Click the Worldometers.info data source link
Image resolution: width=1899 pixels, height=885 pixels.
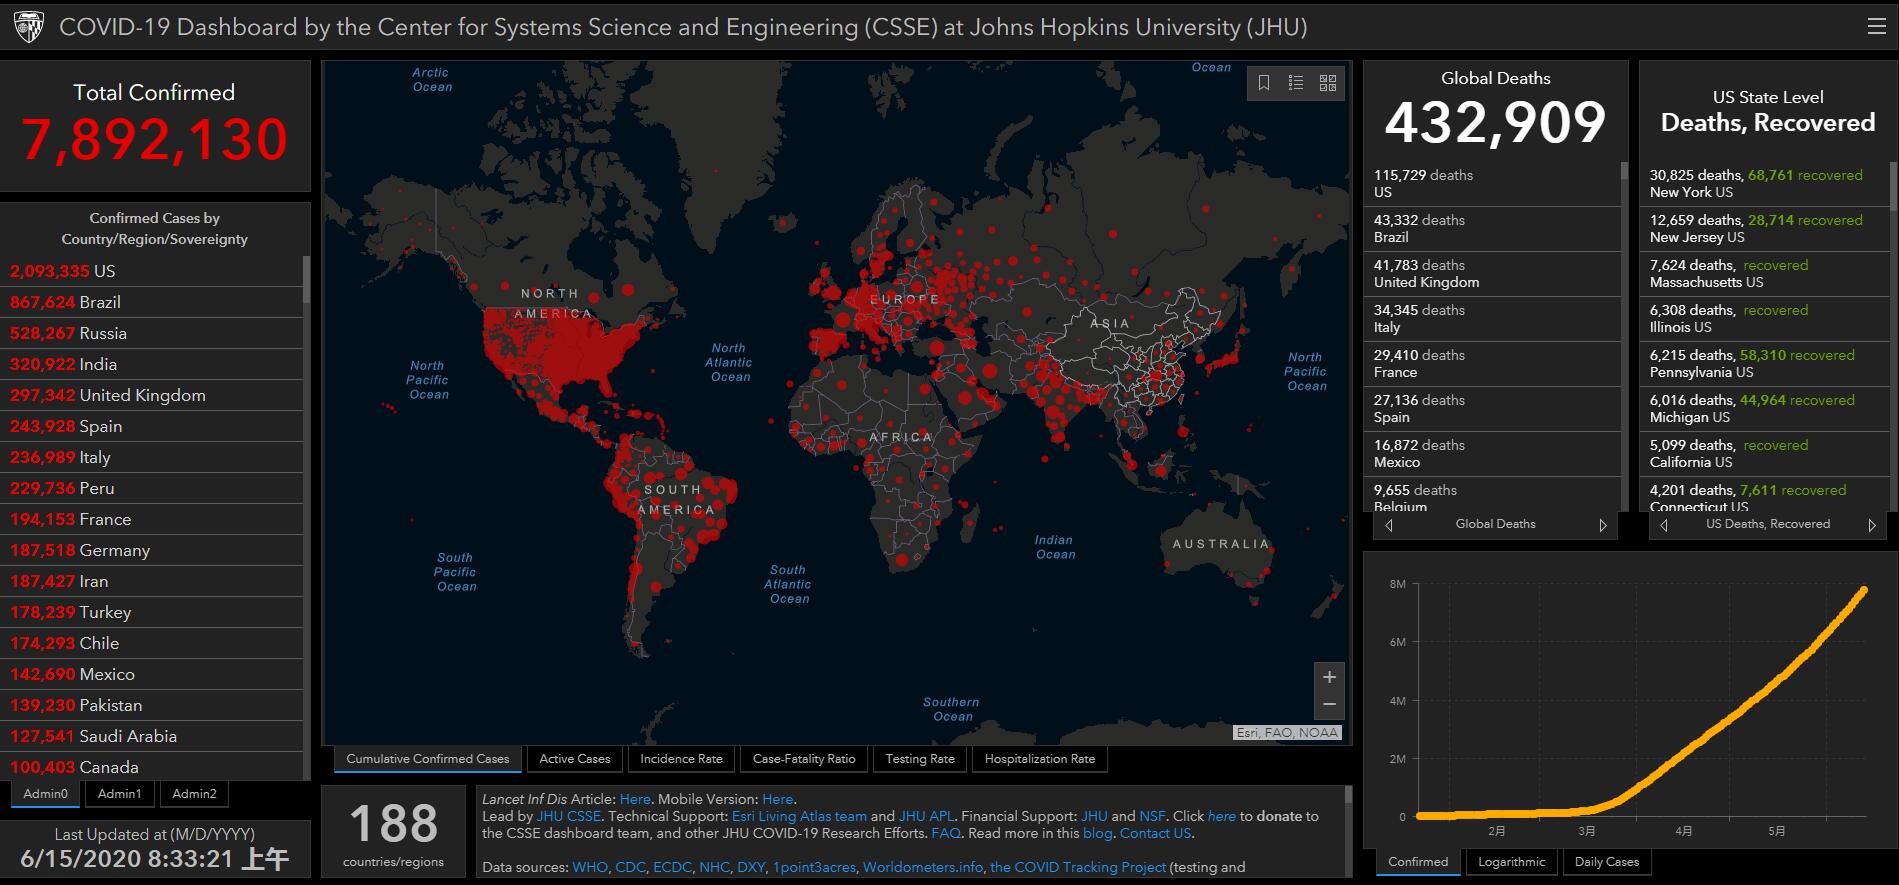(922, 867)
